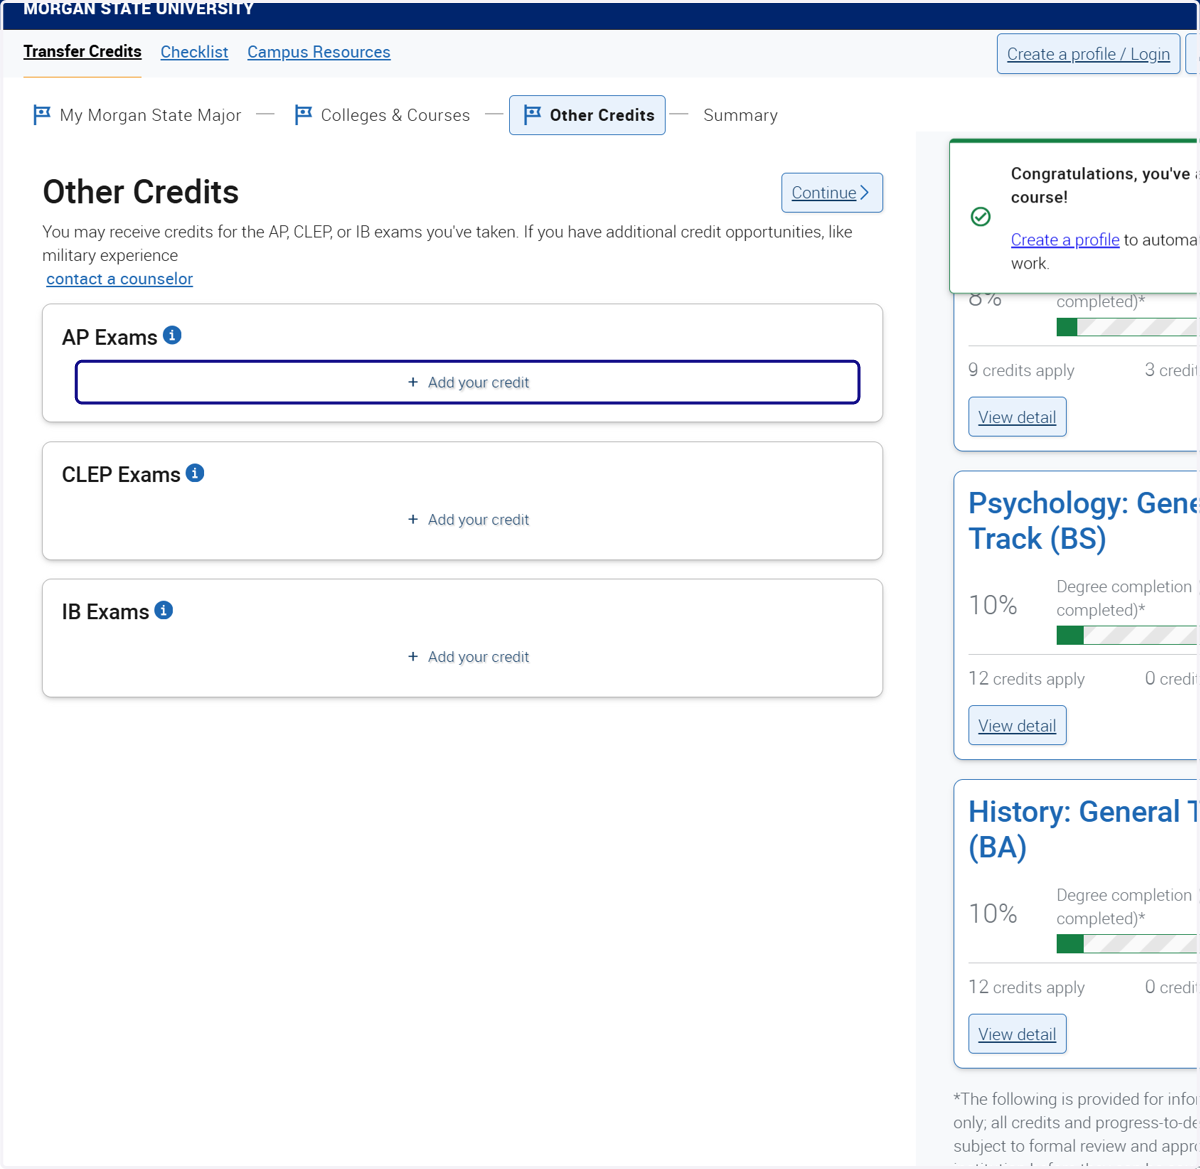Click the Other Credits page heading
1200x1169 pixels.
click(x=141, y=192)
